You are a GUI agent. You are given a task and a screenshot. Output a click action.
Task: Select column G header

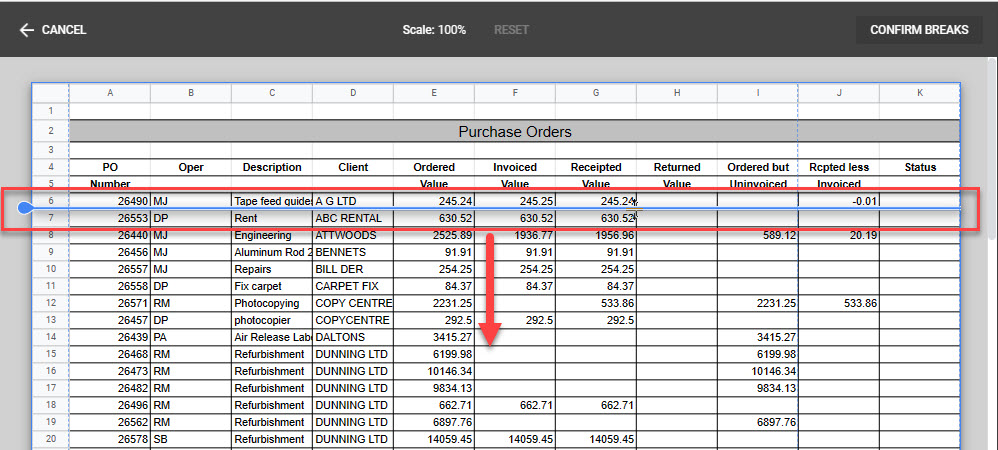point(595,93)
